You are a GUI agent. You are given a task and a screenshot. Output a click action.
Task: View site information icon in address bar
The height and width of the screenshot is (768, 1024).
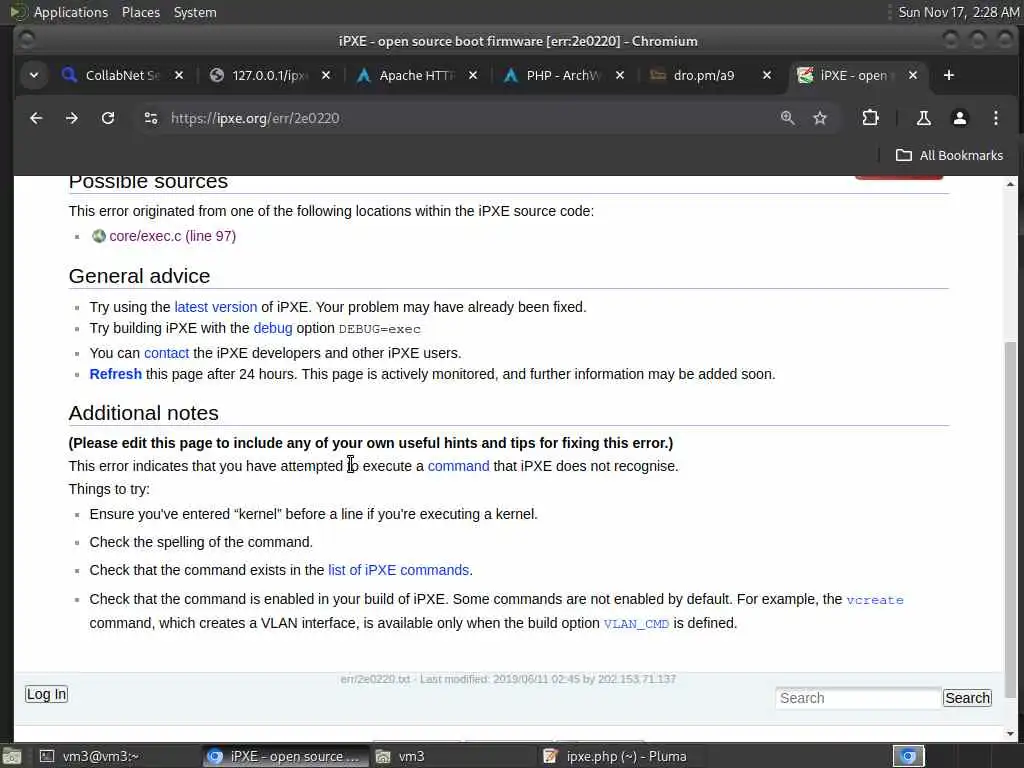(151, 118)
